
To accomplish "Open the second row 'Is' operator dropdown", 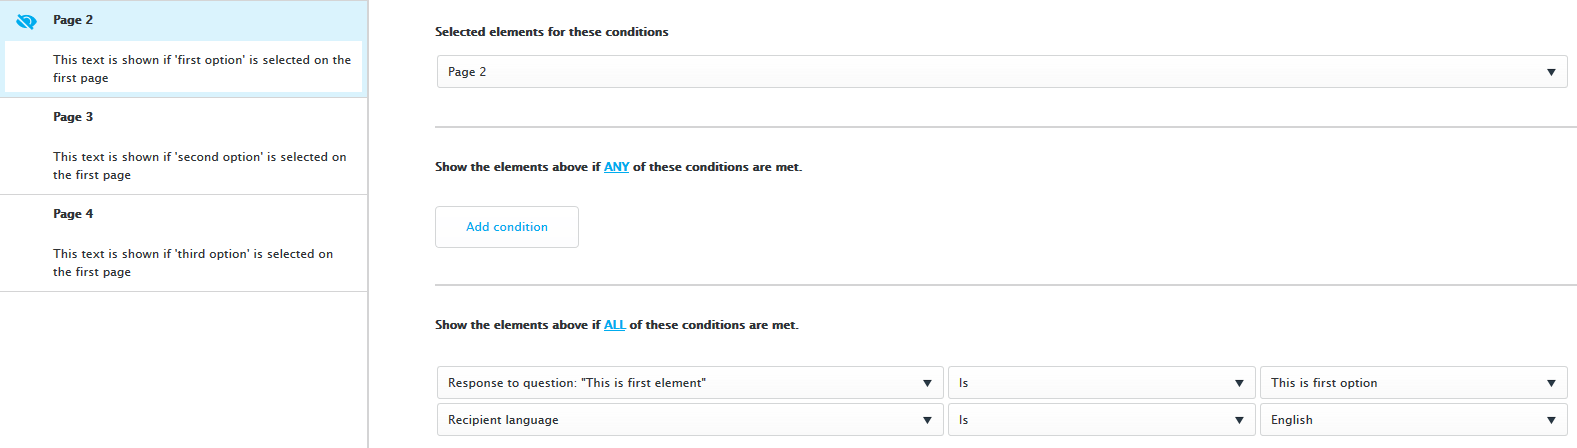I will click(1100, 420).
